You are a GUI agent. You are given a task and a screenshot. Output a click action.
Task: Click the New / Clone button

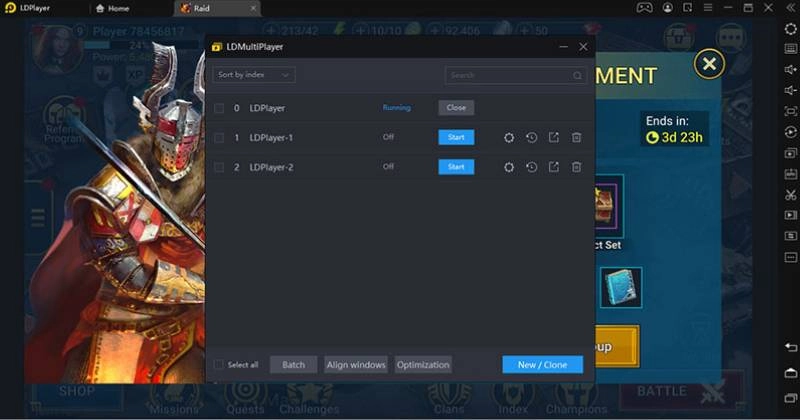[542, 364]
